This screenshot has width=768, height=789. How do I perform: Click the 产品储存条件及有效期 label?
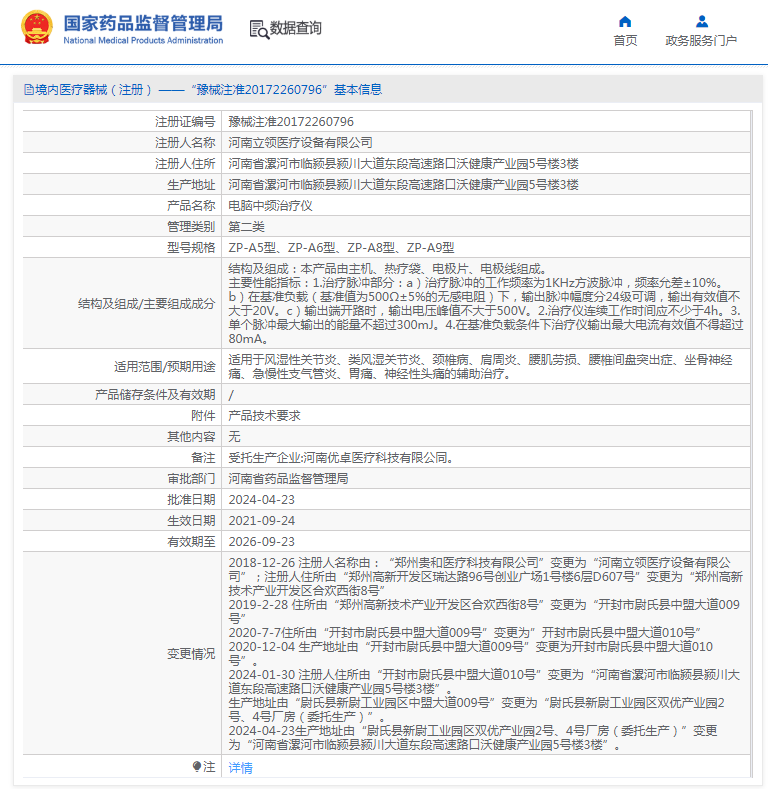tap(155, 394)
